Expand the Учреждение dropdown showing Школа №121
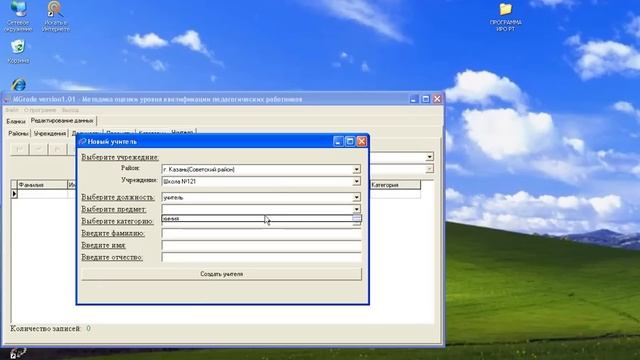Image resolution: width=640 pixels, height=360 pixels. pos(356,181)
